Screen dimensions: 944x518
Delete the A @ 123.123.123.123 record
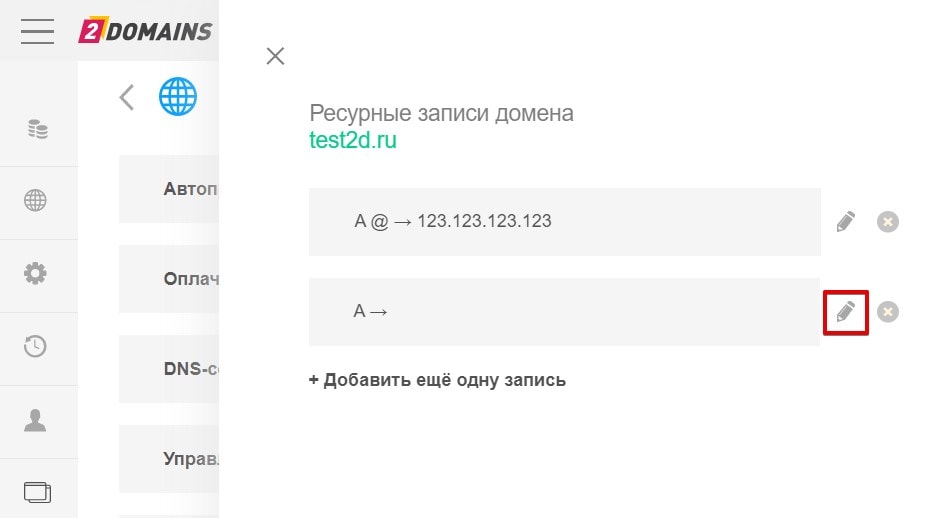[x=888, y=221]
